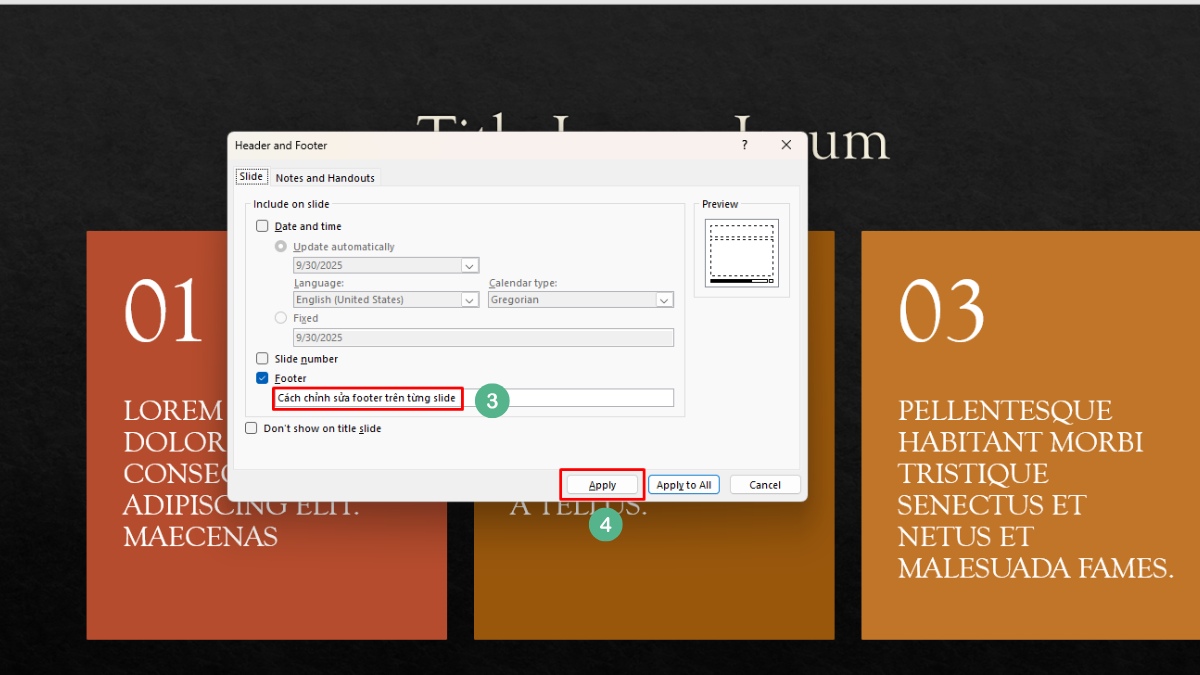Click the Fixed date input box

(483, 337)
